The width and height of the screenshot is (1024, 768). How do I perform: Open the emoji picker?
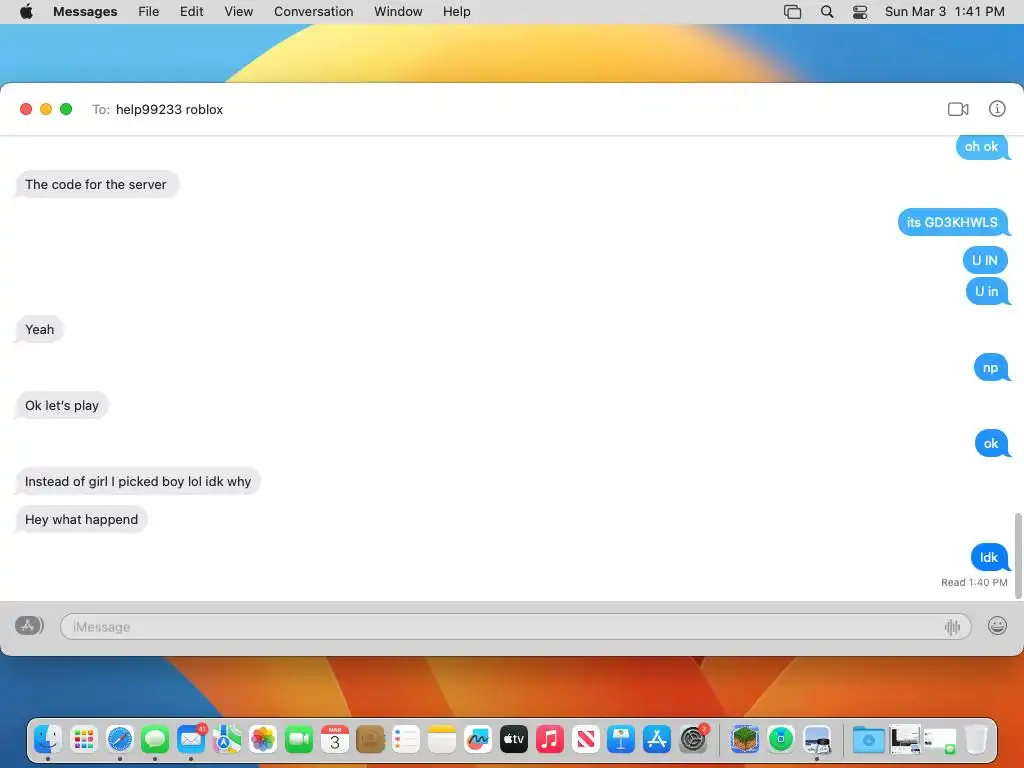997,626
